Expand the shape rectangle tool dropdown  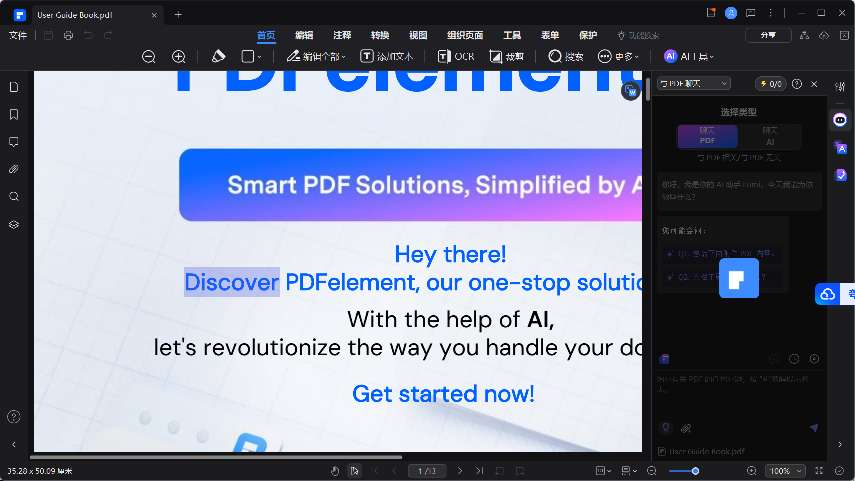(259, 57)
